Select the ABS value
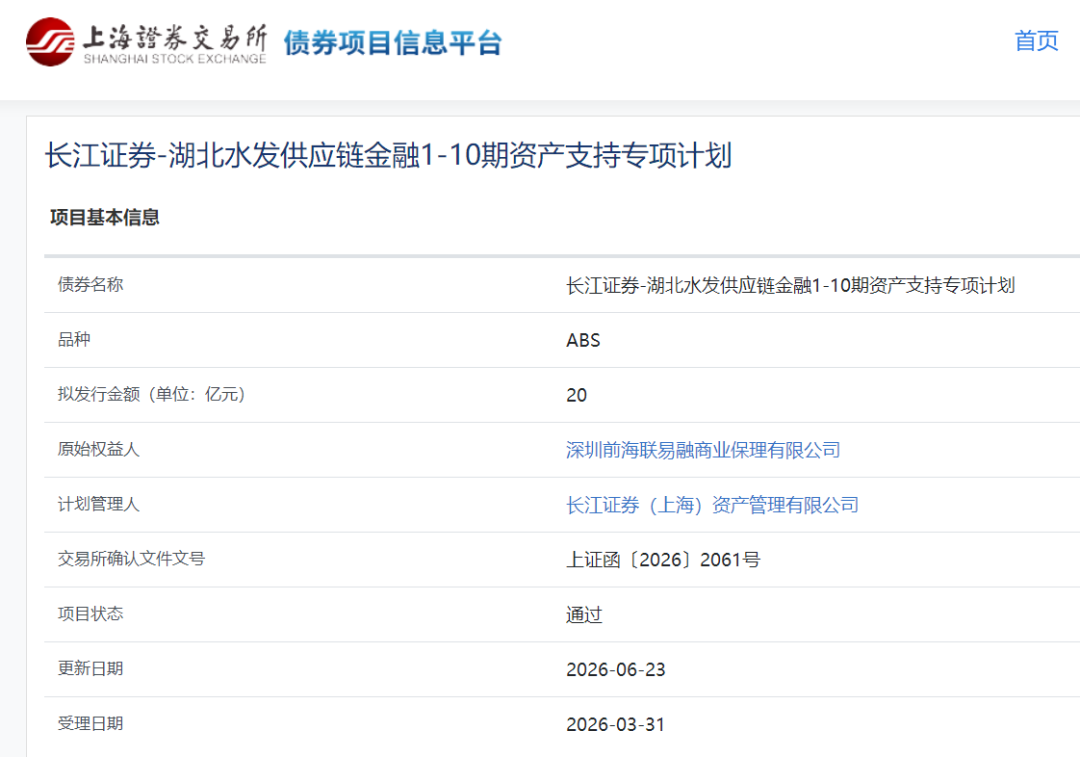This screenshot has width=1080, height=757. pyautogui.click(x=583, y=340)
